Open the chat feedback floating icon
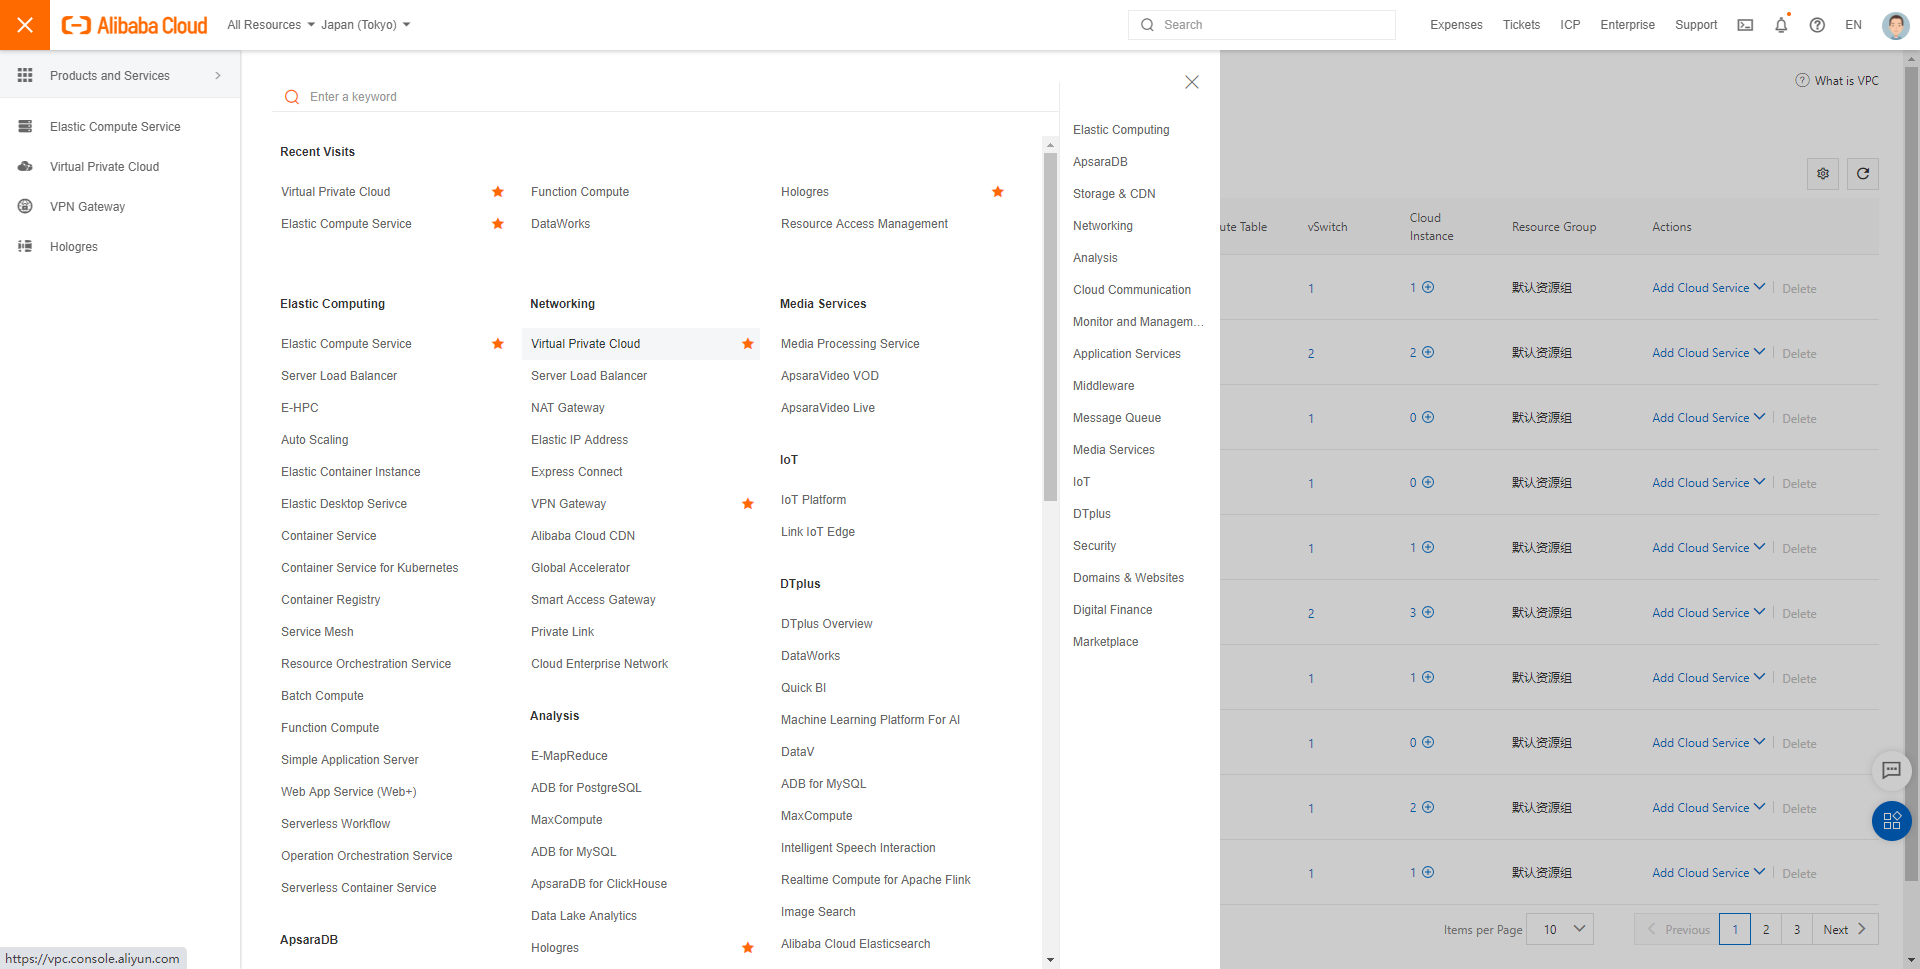 click(x=1892, y=770)
